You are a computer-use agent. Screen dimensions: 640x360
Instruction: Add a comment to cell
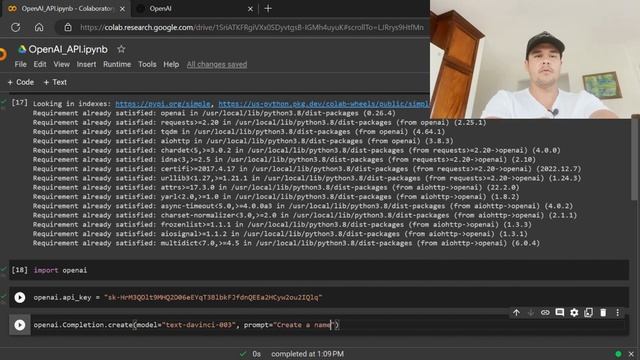(560, 313)
